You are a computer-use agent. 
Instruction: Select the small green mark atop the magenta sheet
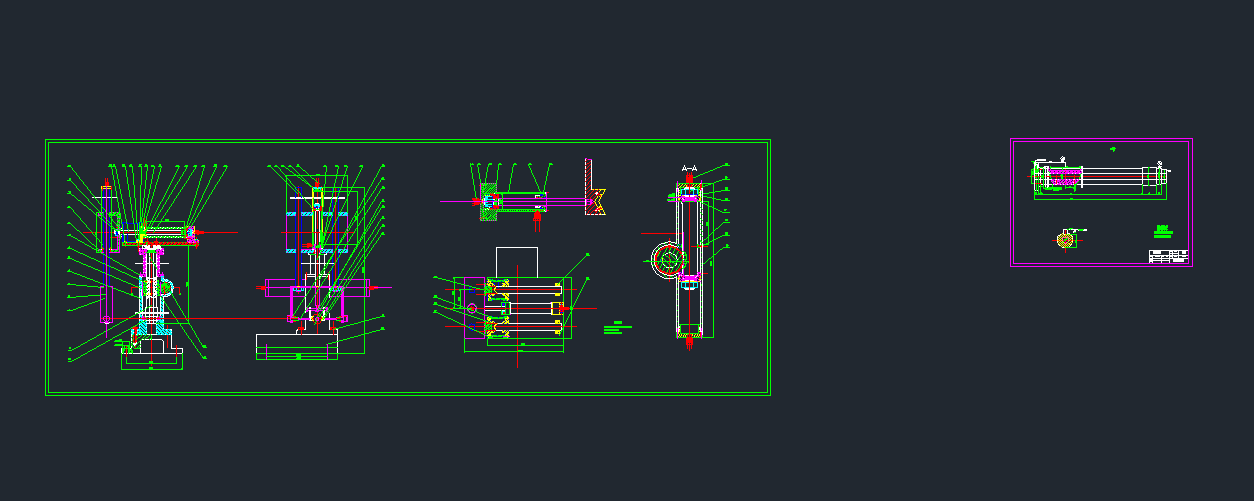[x=1113, y=149]
